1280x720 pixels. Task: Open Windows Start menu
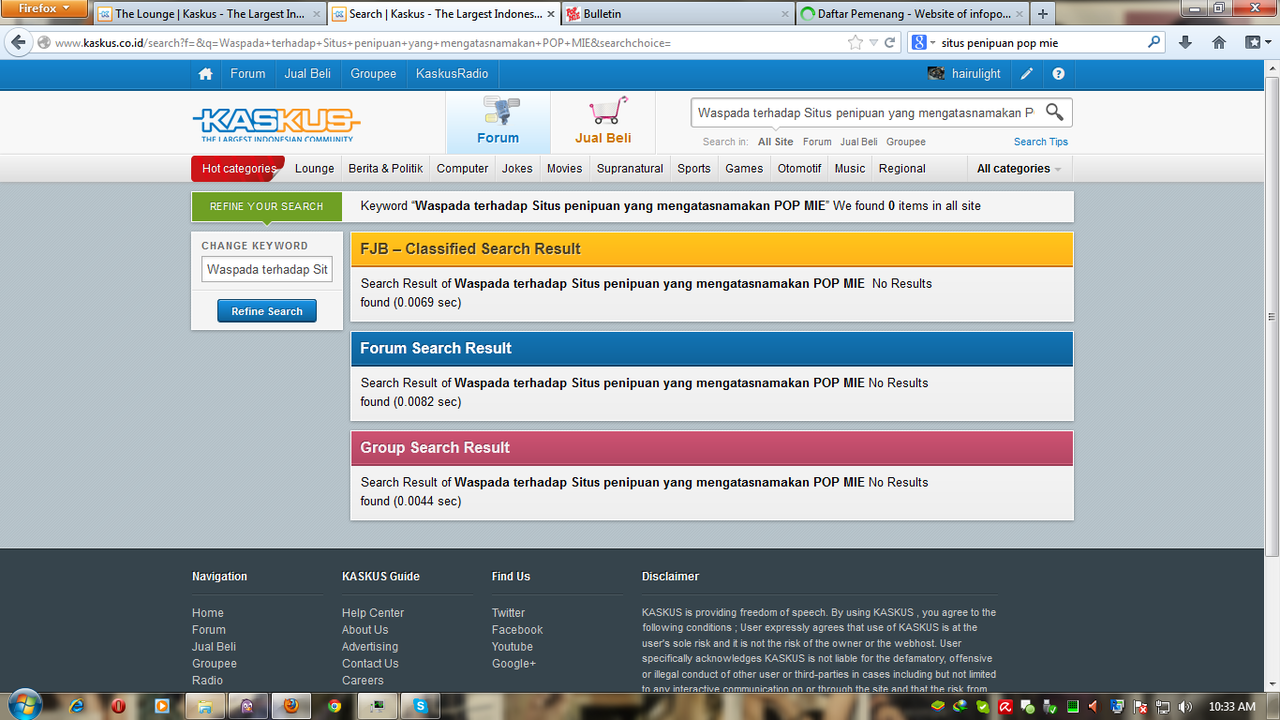pos(24,705)
